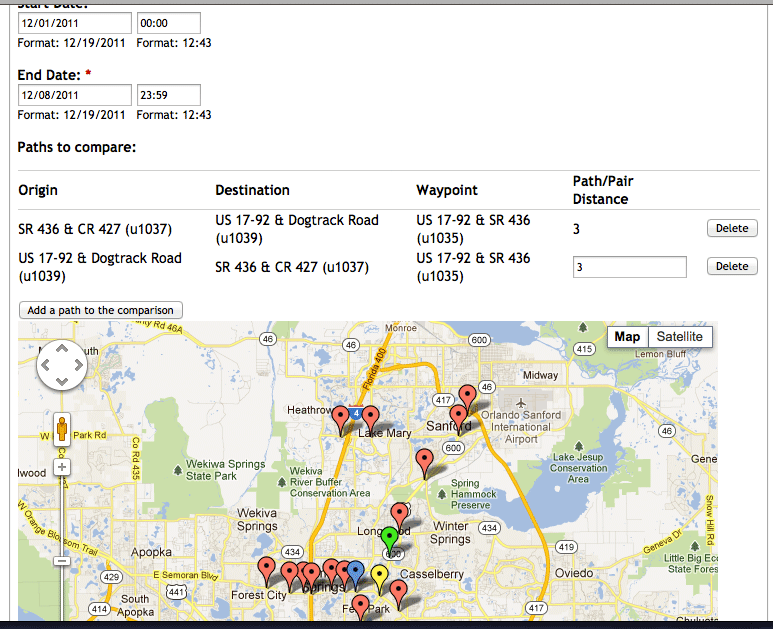The image size is (773, 629).
Task: Select the red marker near Forest City
Action: pyautogui.click(x=266, y=569)
